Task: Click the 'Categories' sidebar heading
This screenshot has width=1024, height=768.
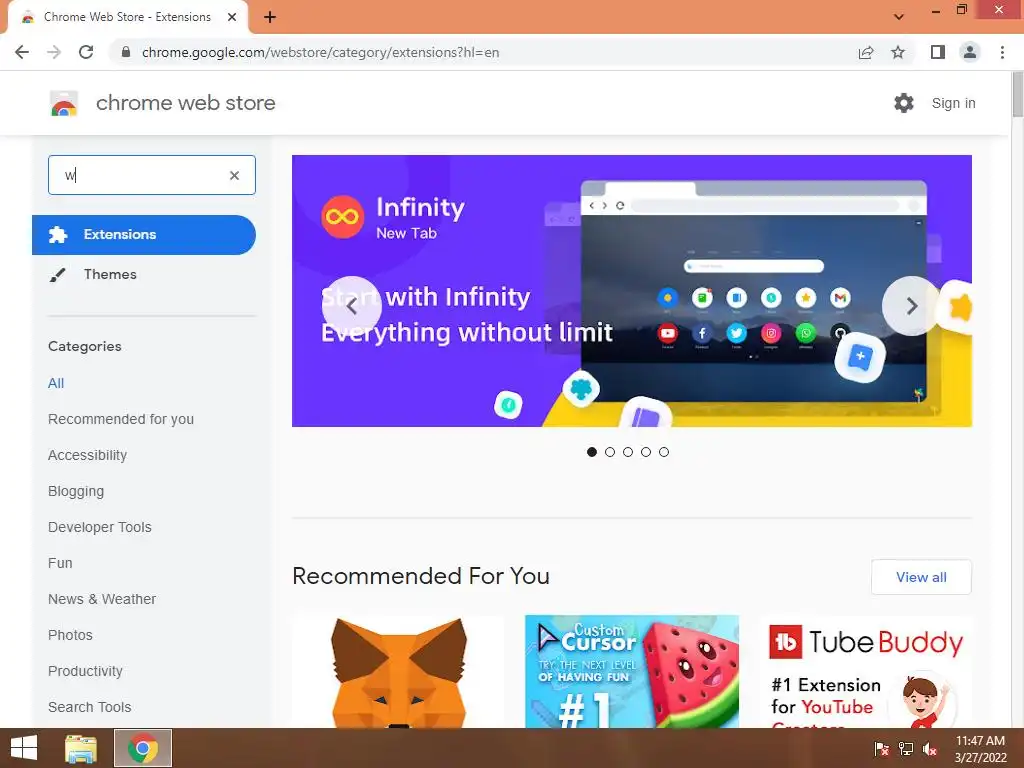Action: point(85,346)
